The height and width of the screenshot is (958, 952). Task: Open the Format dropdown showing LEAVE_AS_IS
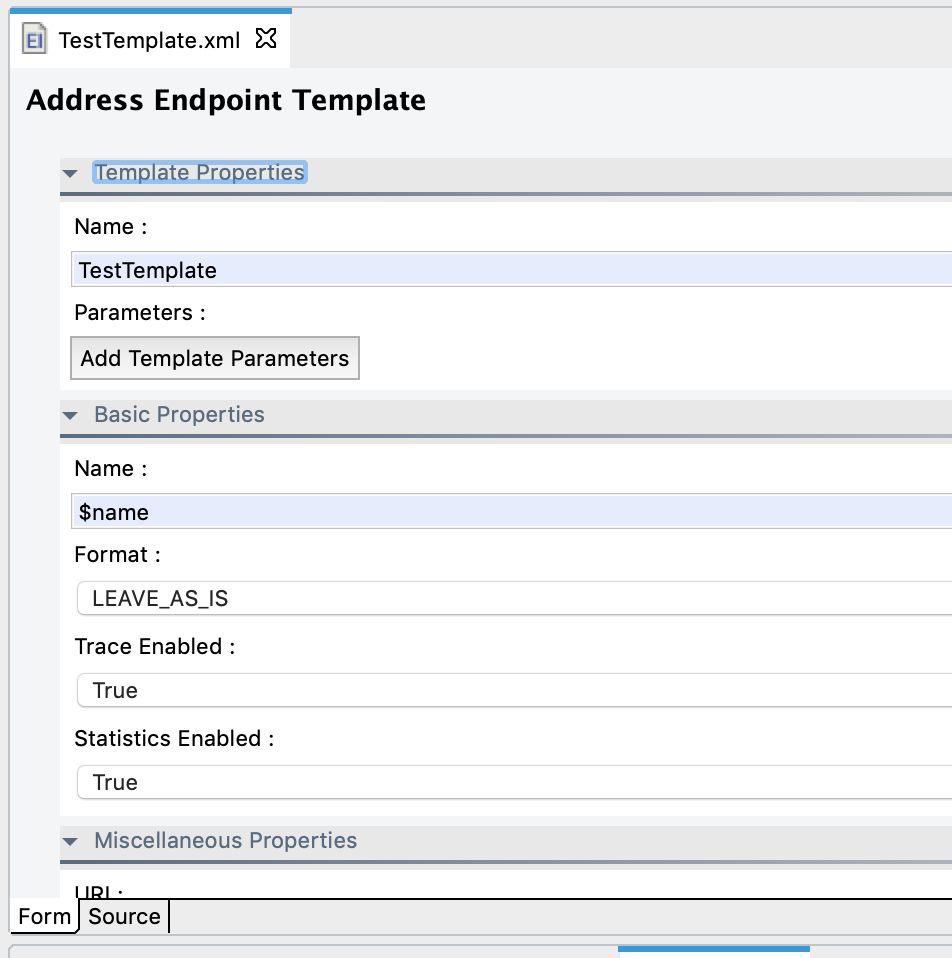click(514, 598)
